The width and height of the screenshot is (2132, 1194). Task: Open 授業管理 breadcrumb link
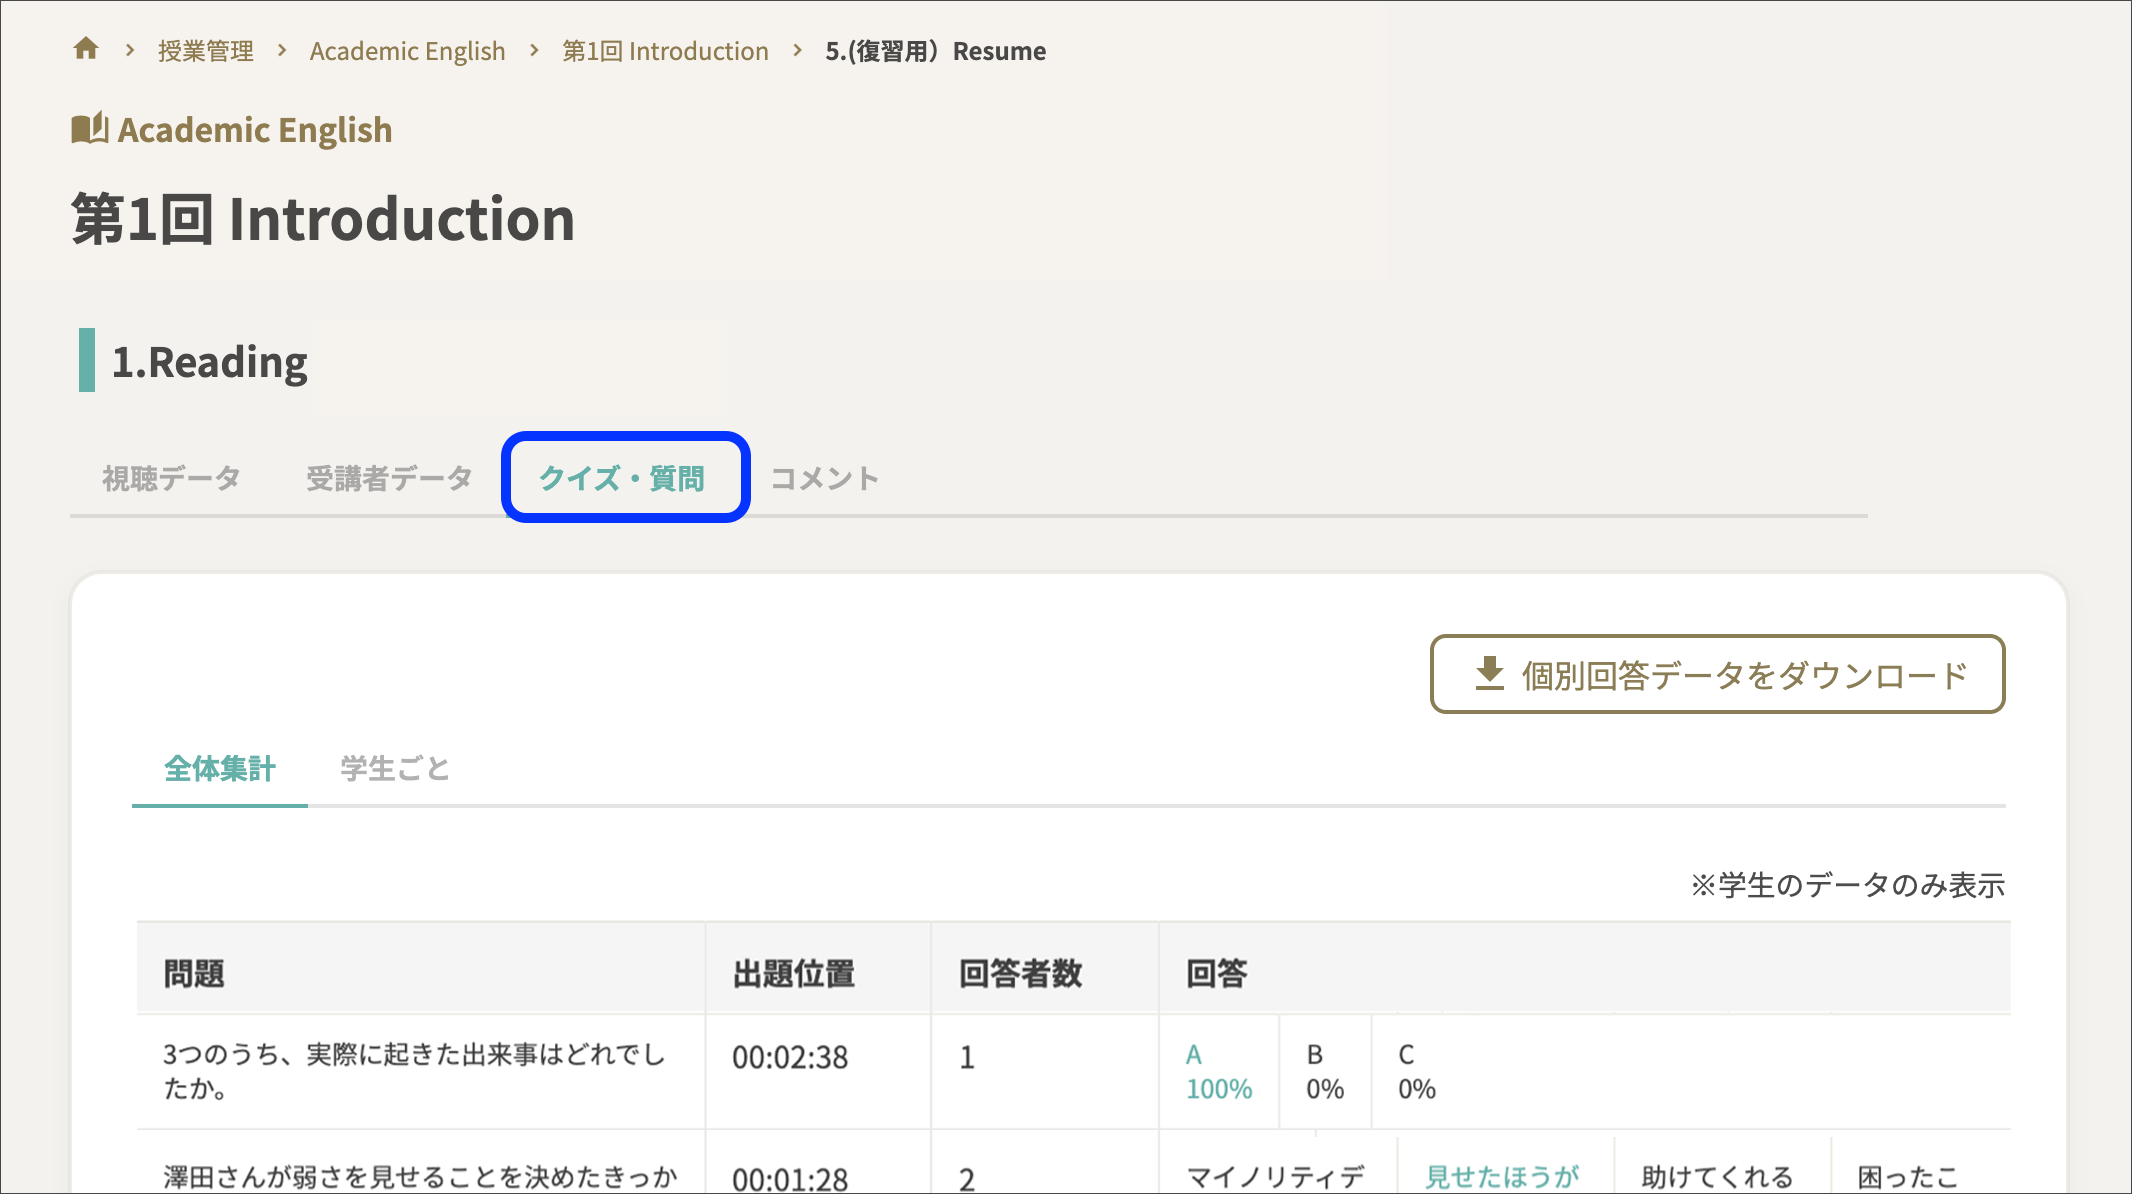[x=205, y=51]
